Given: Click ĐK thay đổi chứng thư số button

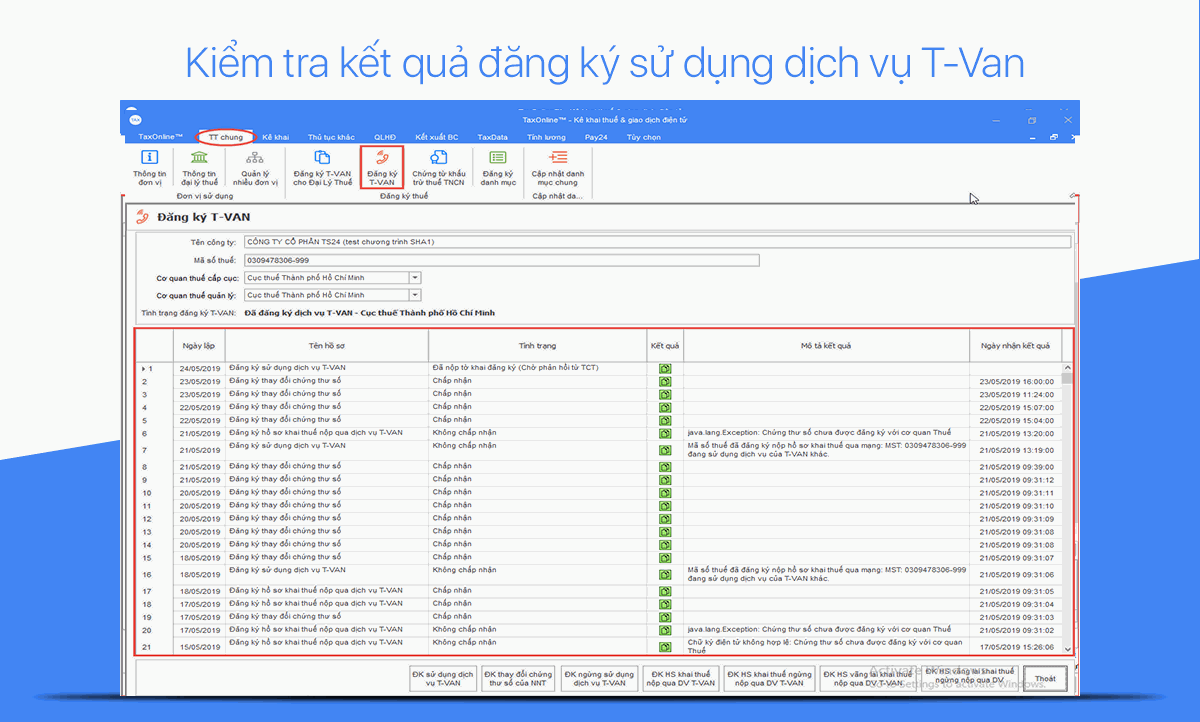Looking at the screenshot, I should click(x=517, y=679).
